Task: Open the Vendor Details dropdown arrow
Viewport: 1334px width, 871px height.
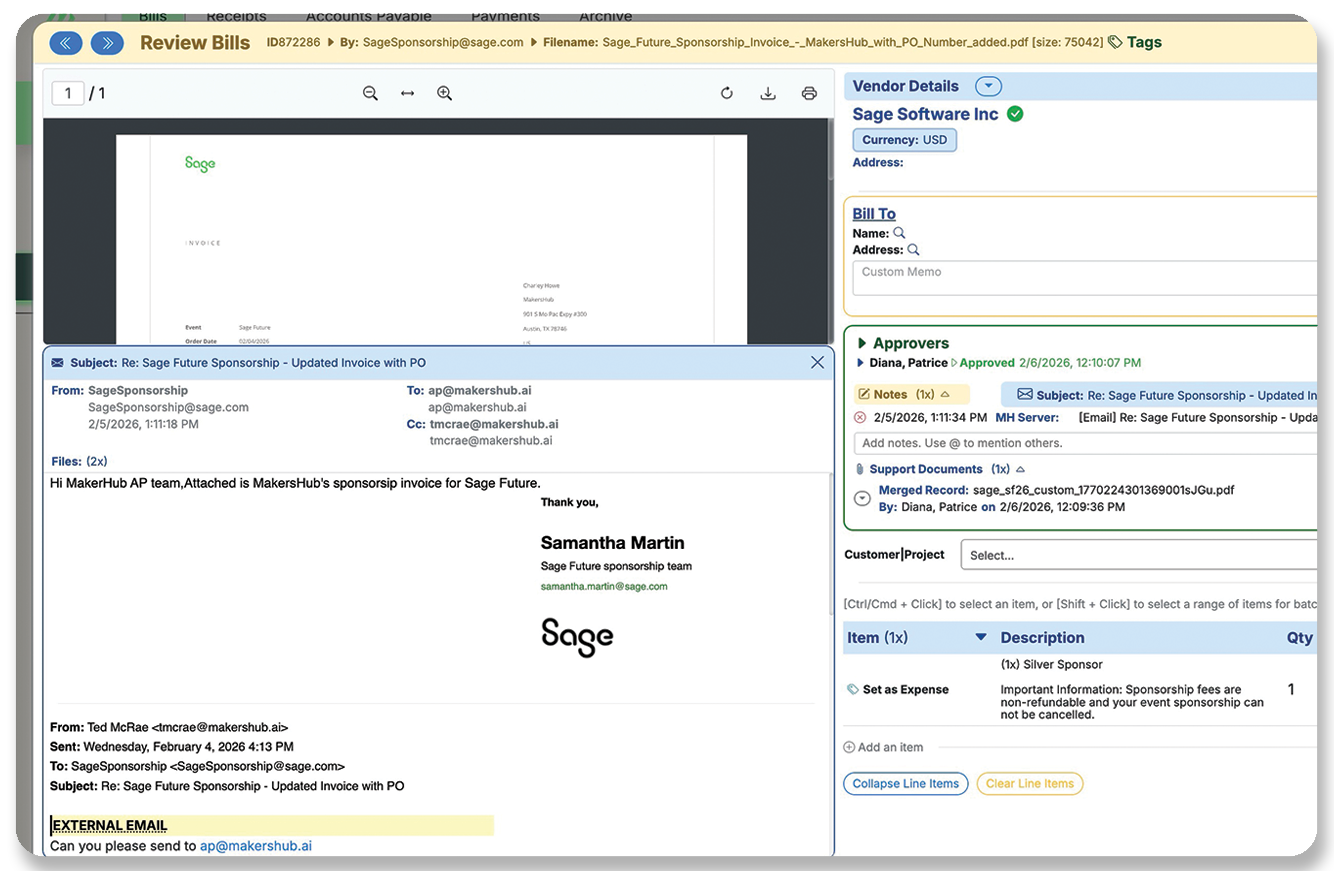Action: tap(988, 86)
